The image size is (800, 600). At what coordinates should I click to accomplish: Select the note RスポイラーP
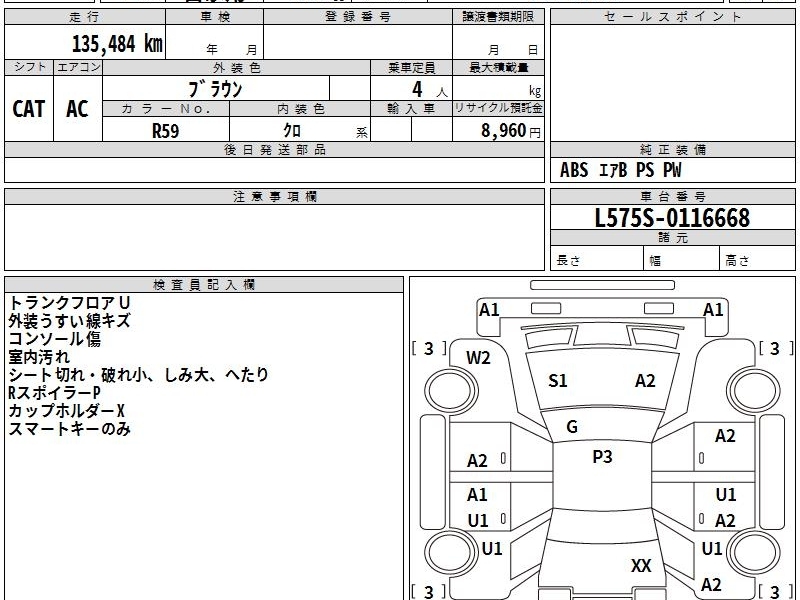click(x=54, y=393)
